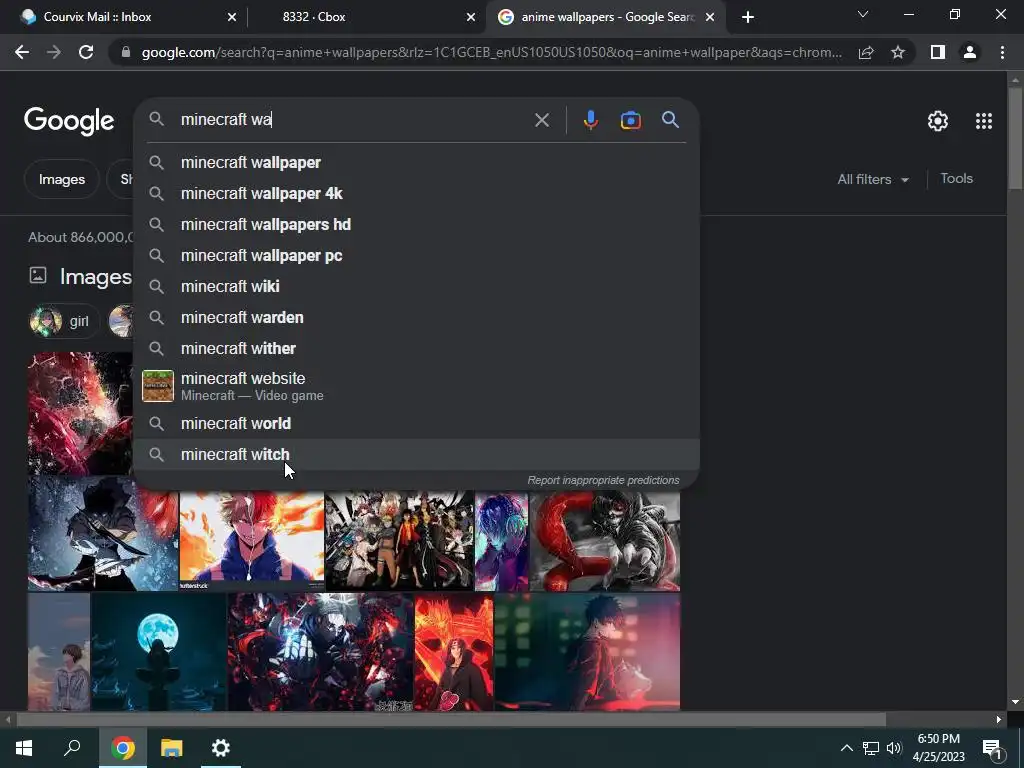Viewport: 1024px width, 768px height.
Task: Click the Images section heading
Action: (x=95, y=277)
